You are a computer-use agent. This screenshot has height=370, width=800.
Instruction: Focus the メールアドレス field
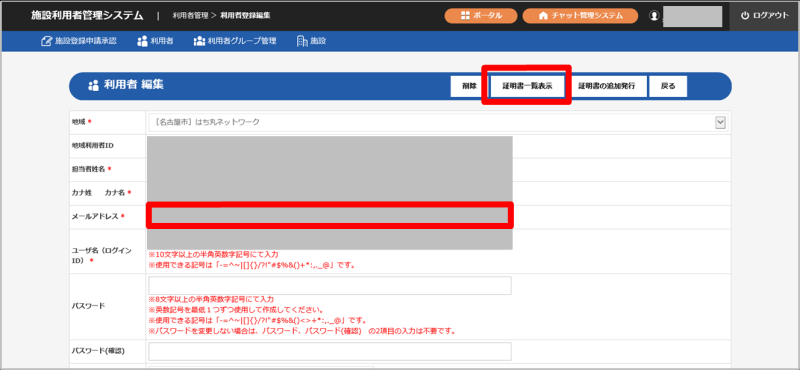coord(330,216)
